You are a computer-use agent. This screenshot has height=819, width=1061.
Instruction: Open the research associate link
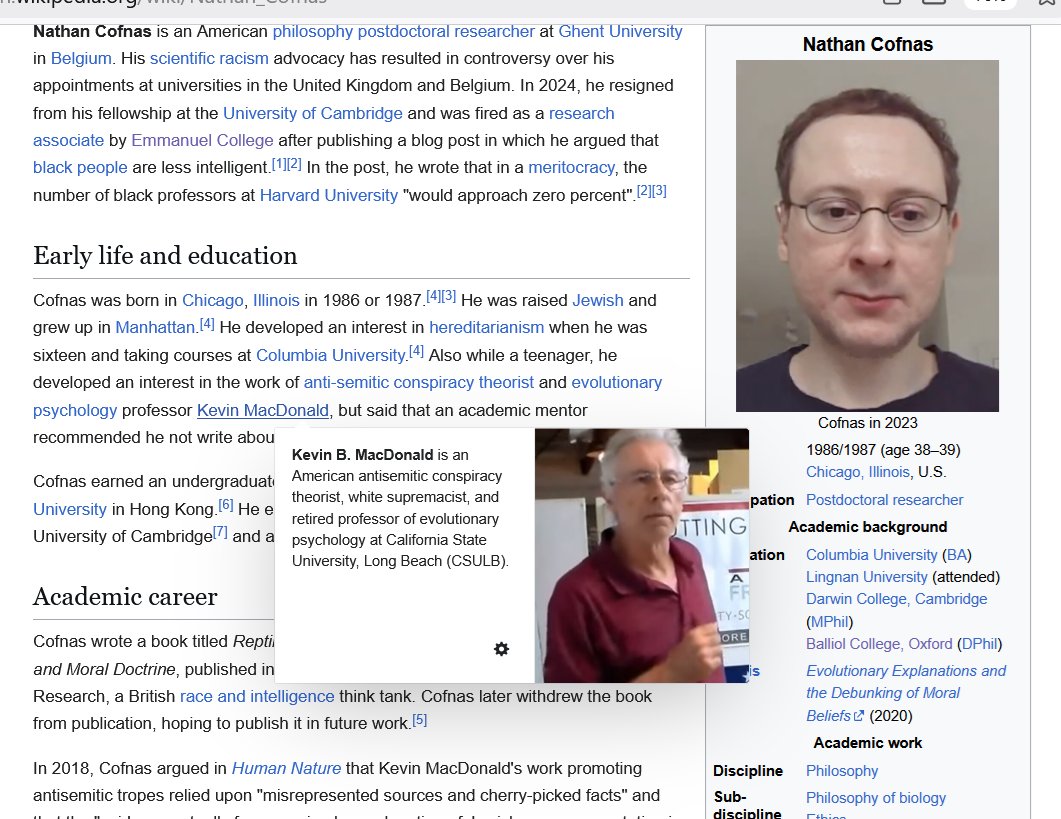point(581,114)
